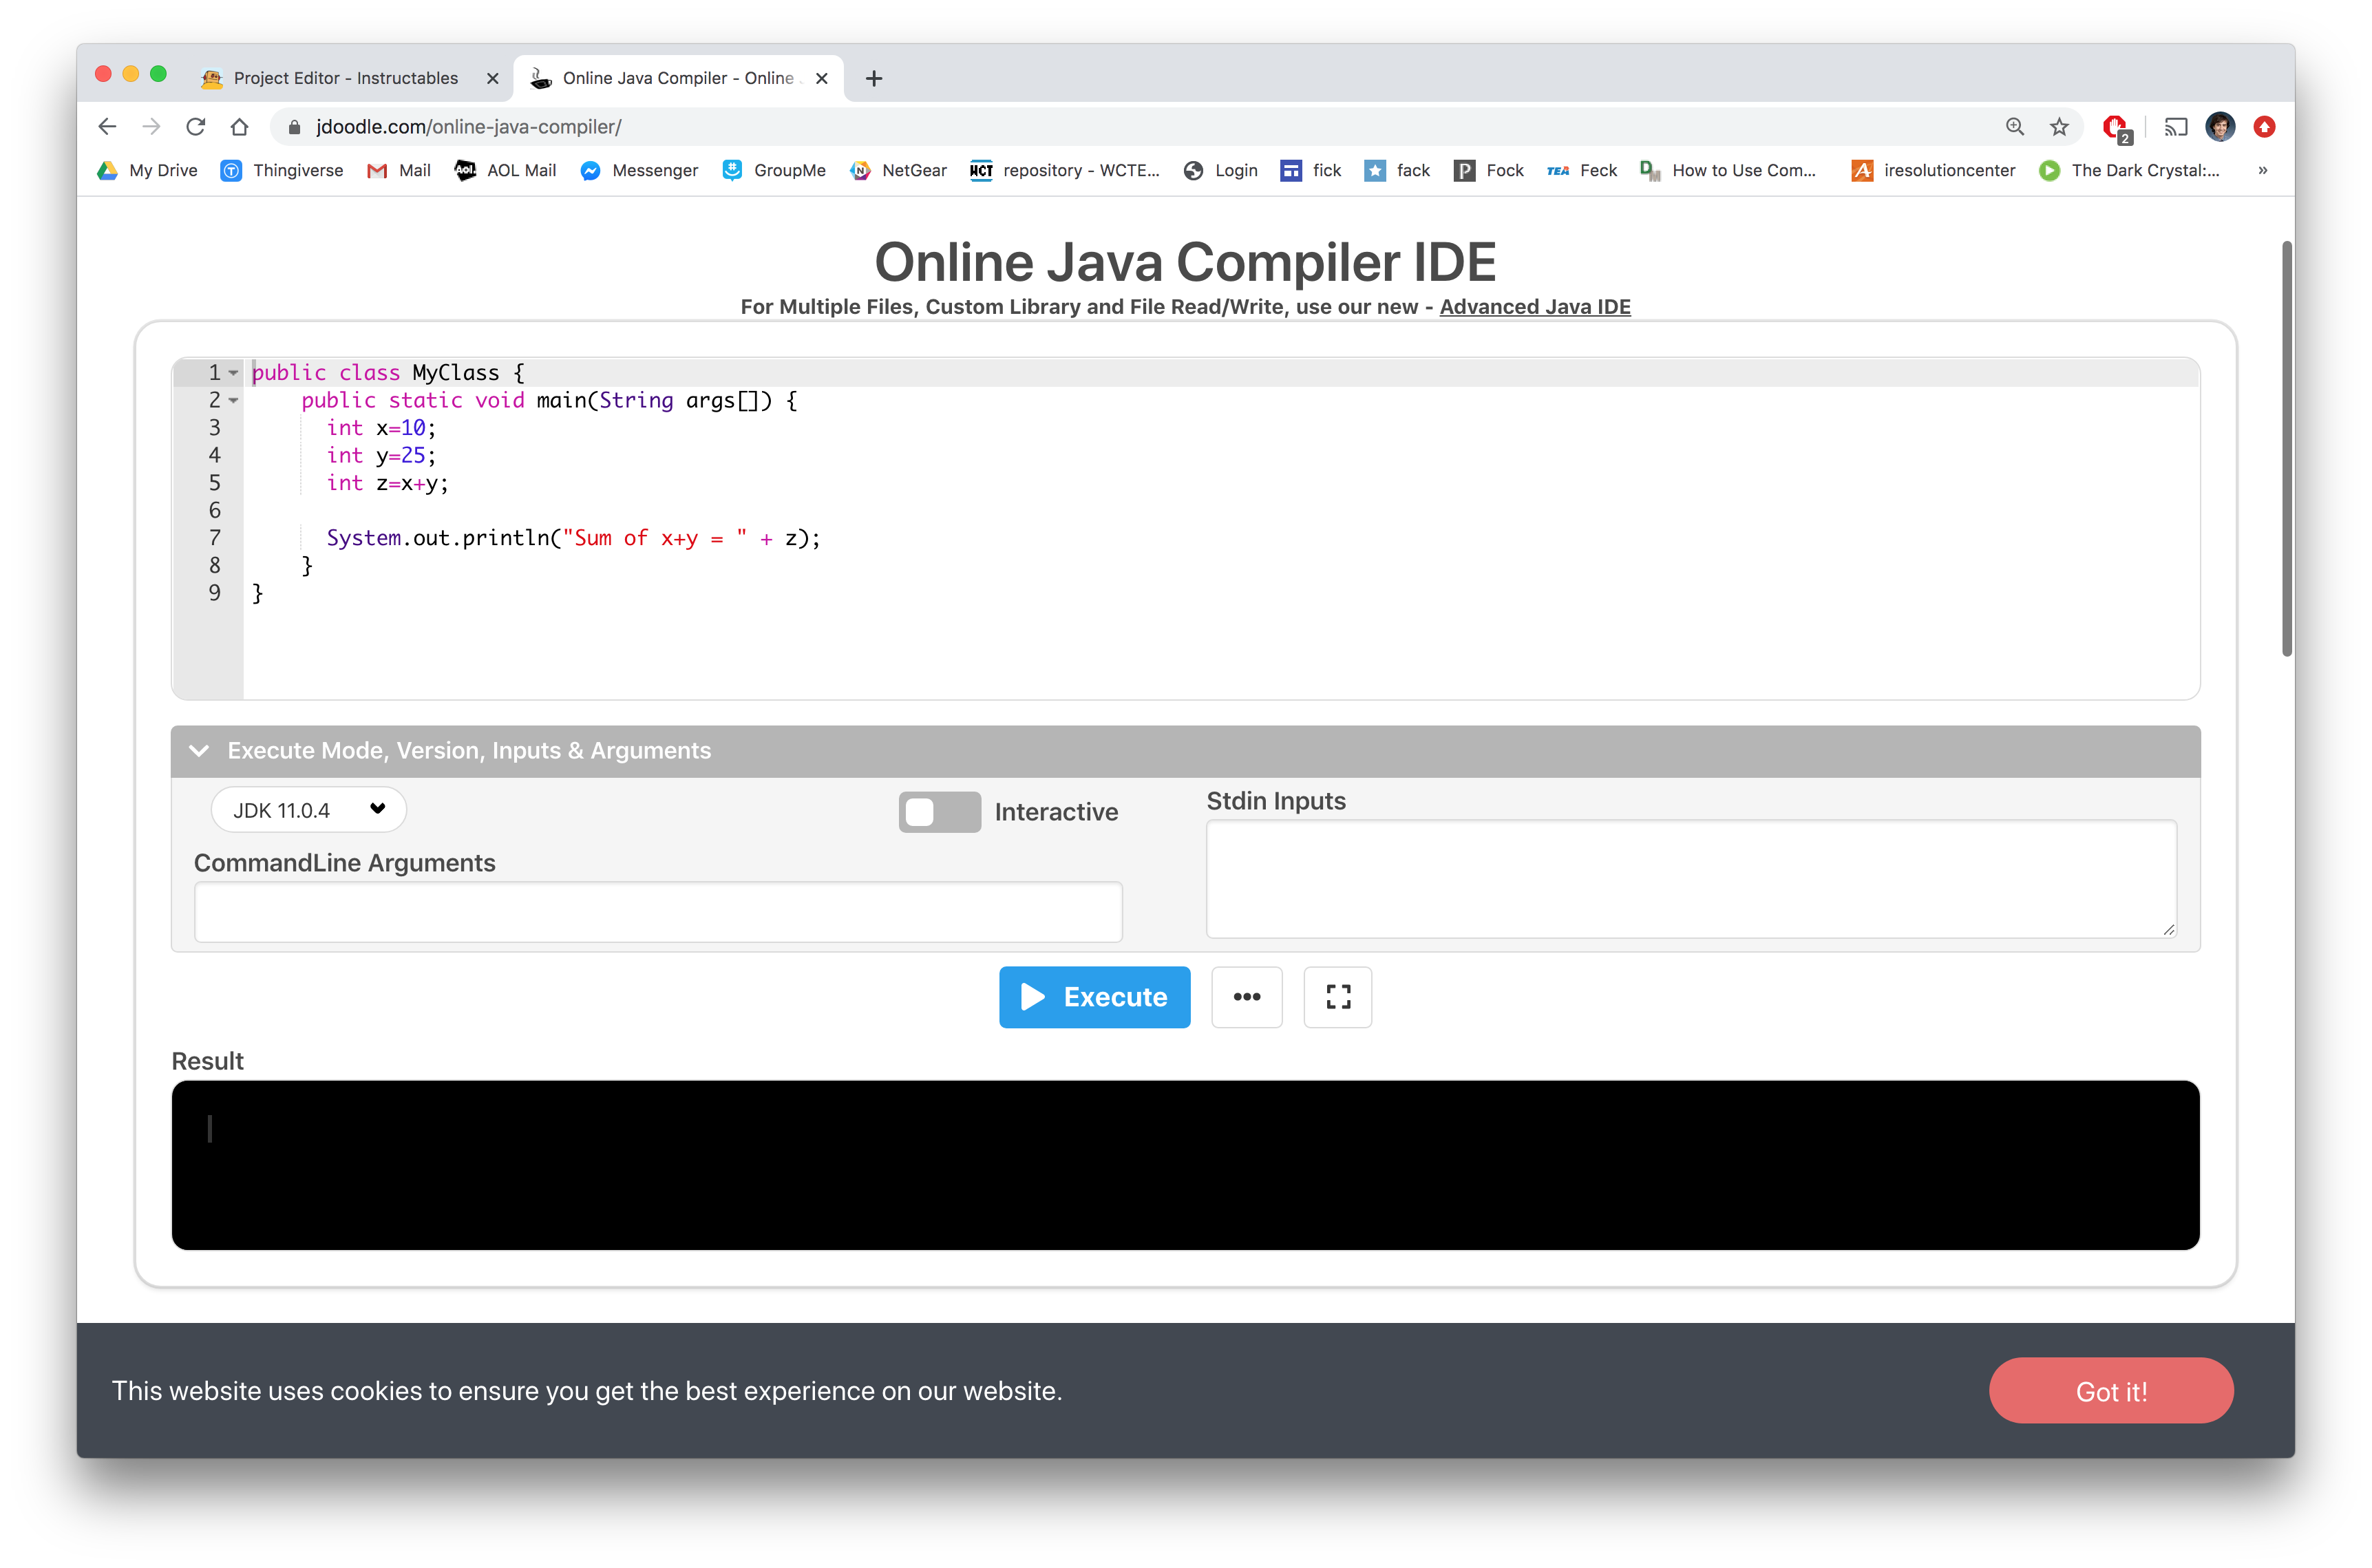Click the collapse chevron on Execute Mode panel
This screenshot has width=2372, height=1568.
pos(200,751)
